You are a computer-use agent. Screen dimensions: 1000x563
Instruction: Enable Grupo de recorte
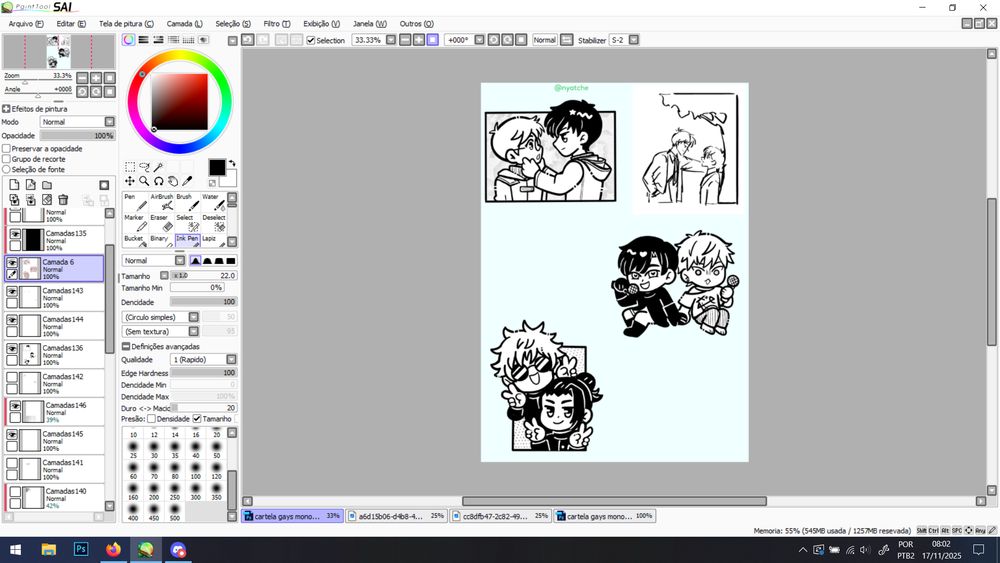tap(6, 159)
